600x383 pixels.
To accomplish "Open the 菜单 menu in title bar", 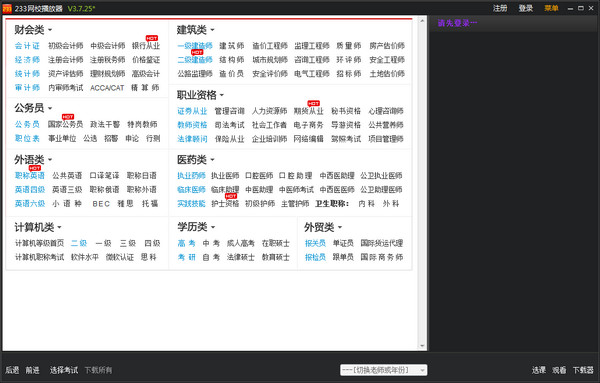I will click(551, 8).
